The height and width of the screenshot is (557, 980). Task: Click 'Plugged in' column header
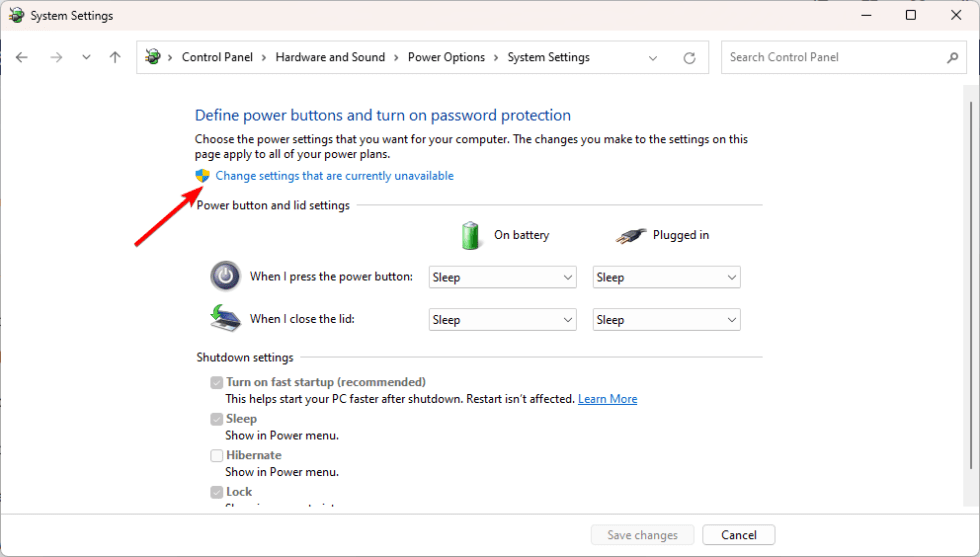[681, 235]
